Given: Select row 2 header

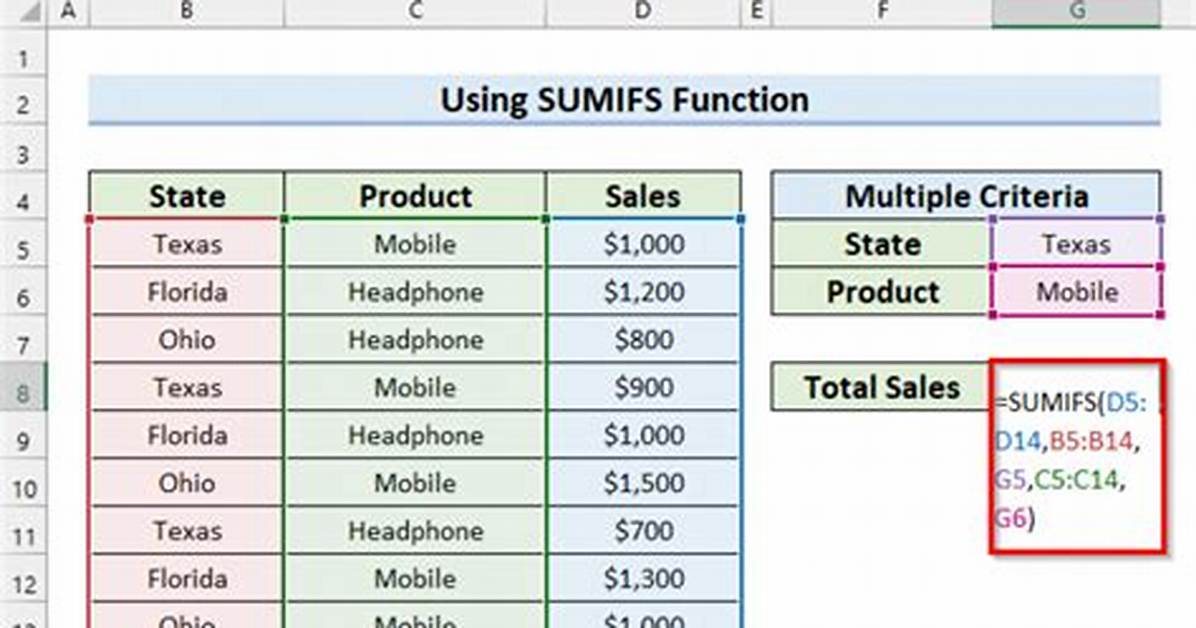Looking at the screenshot, I should (23, 102).
